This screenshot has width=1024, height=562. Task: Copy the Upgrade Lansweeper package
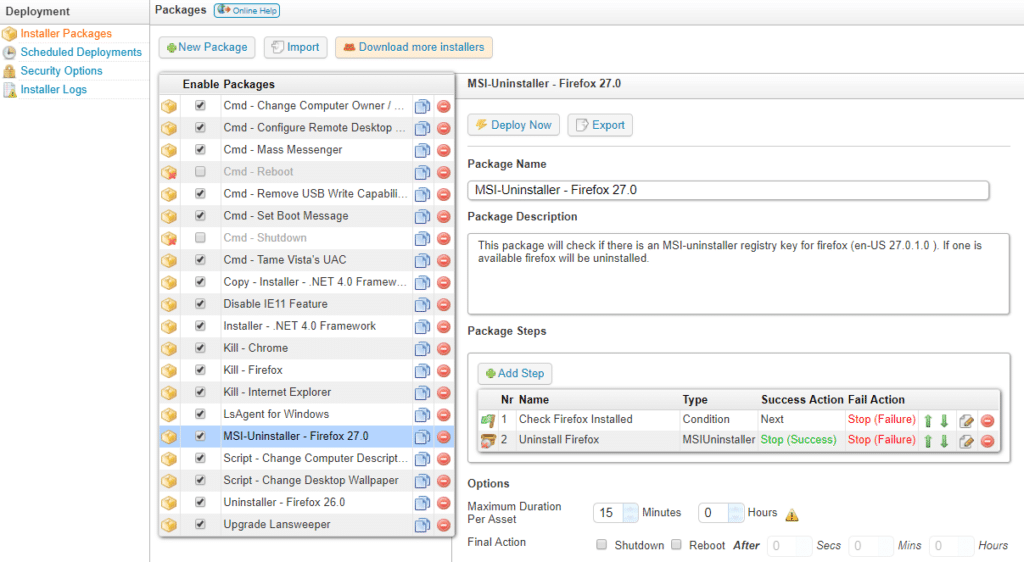point(423,525)
